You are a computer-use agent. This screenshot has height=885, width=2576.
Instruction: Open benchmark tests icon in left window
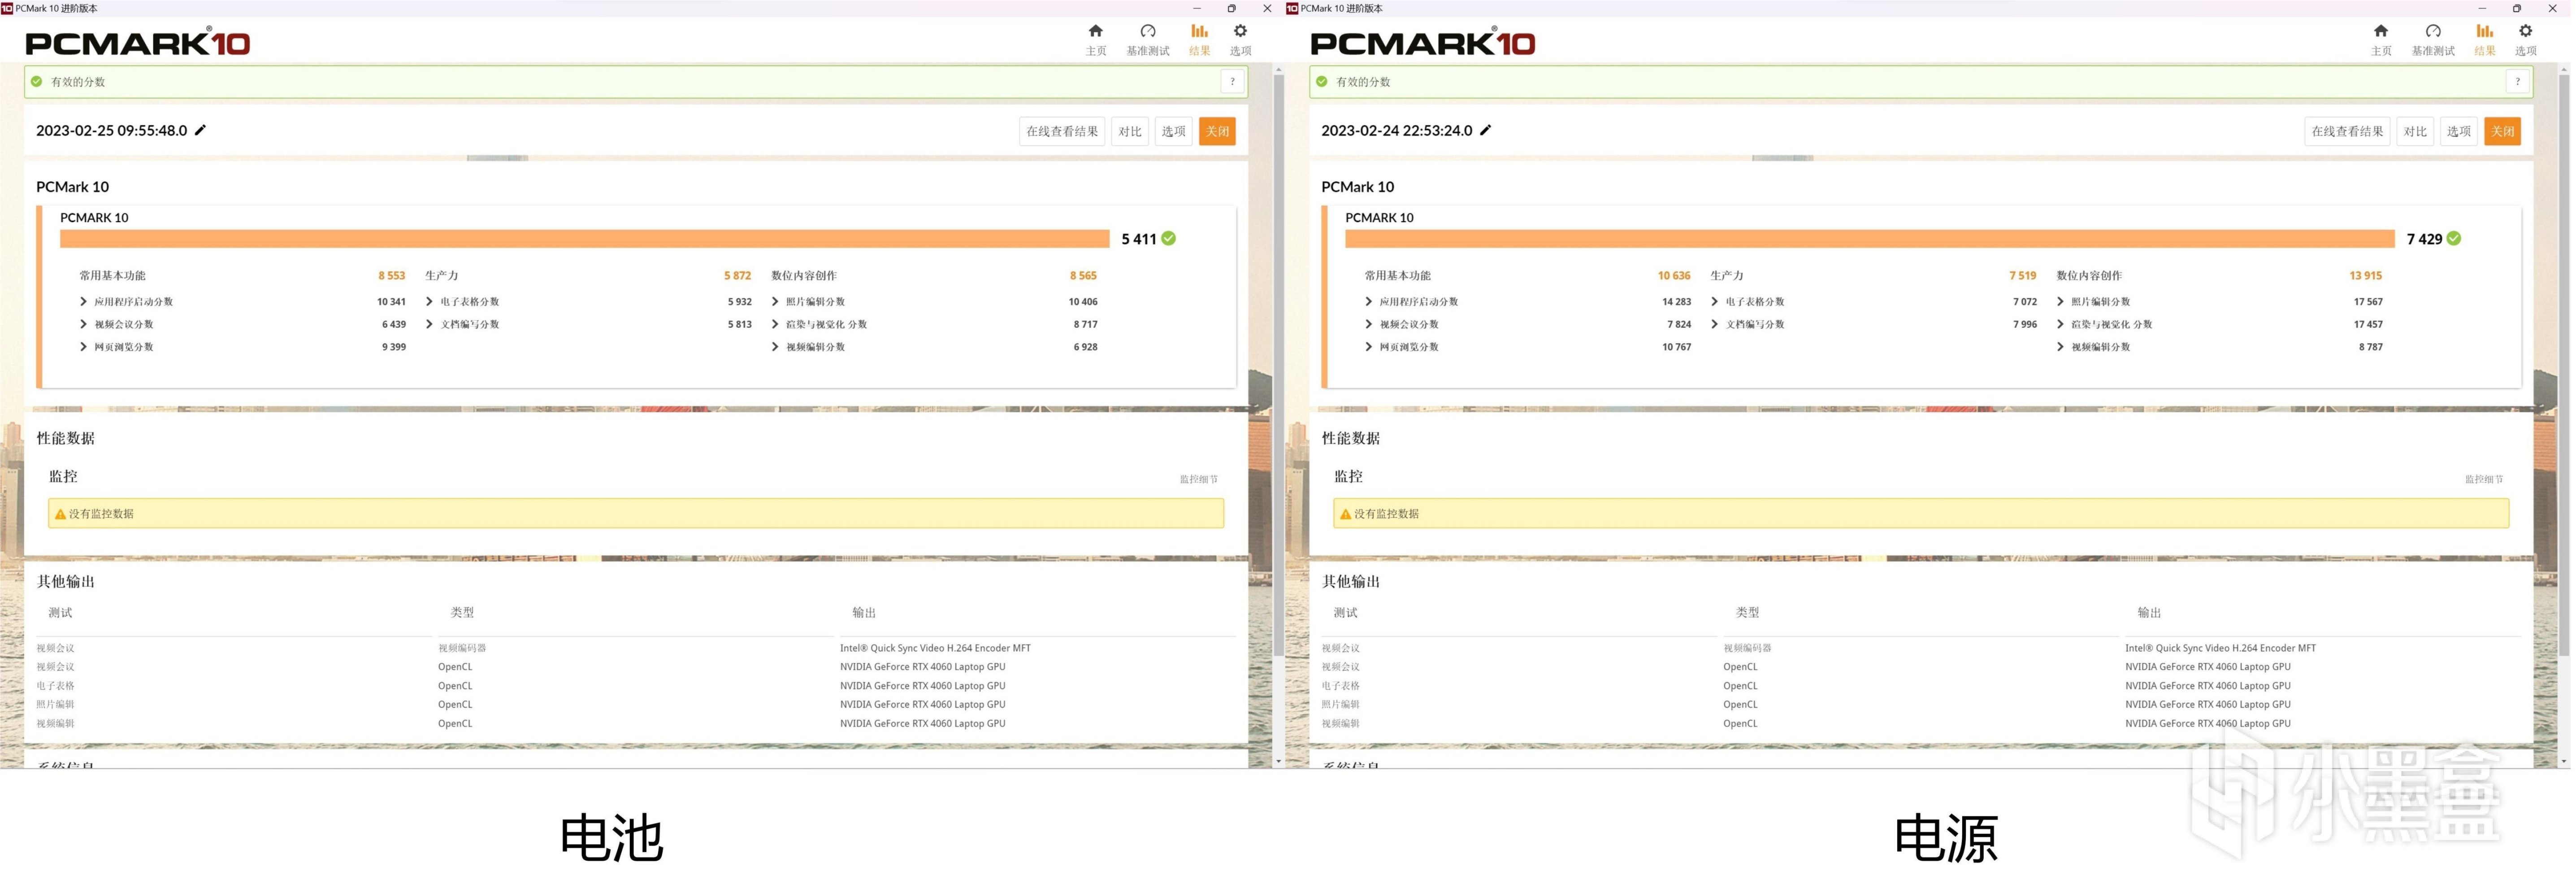pos(1149,32)
